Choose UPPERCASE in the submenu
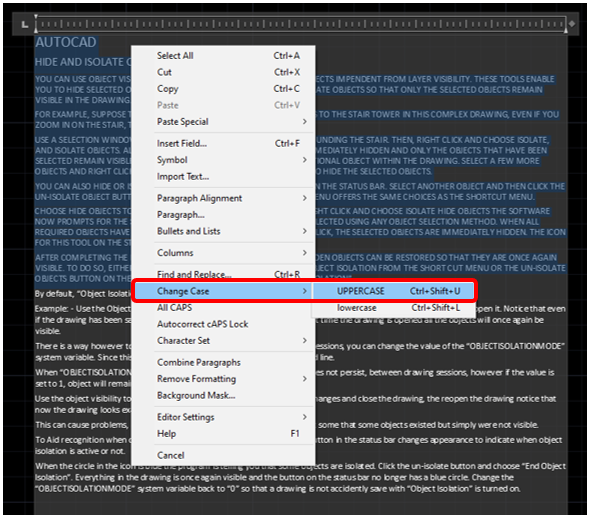 393,291
